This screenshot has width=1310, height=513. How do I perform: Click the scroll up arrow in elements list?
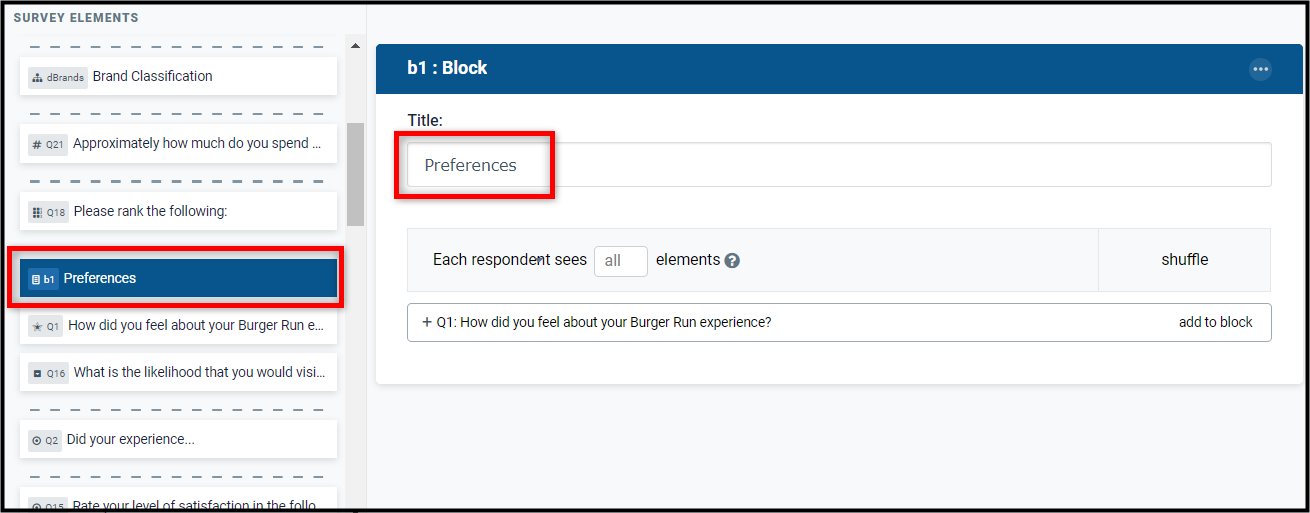[x=355, y=45]
